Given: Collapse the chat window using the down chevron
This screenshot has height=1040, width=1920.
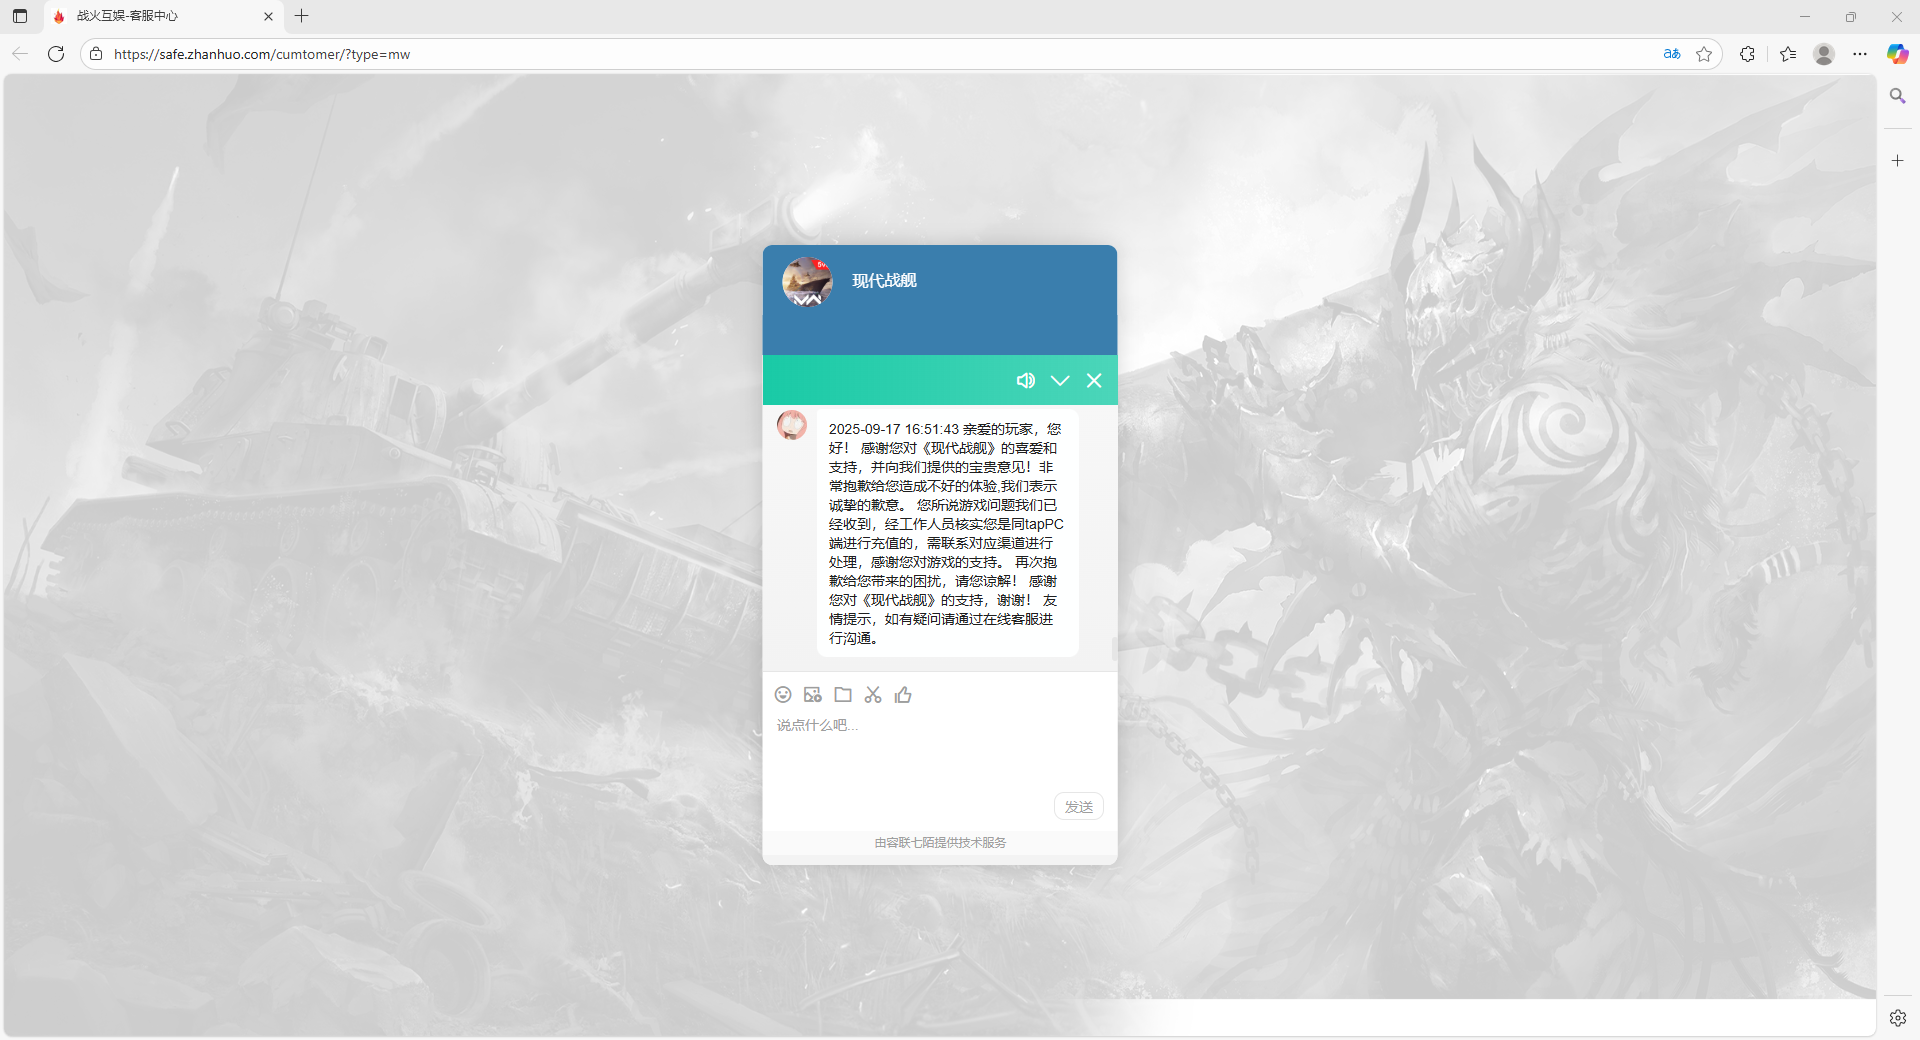Looking at the screenshot, I should pyautogui.click(x=1060, y=380).
